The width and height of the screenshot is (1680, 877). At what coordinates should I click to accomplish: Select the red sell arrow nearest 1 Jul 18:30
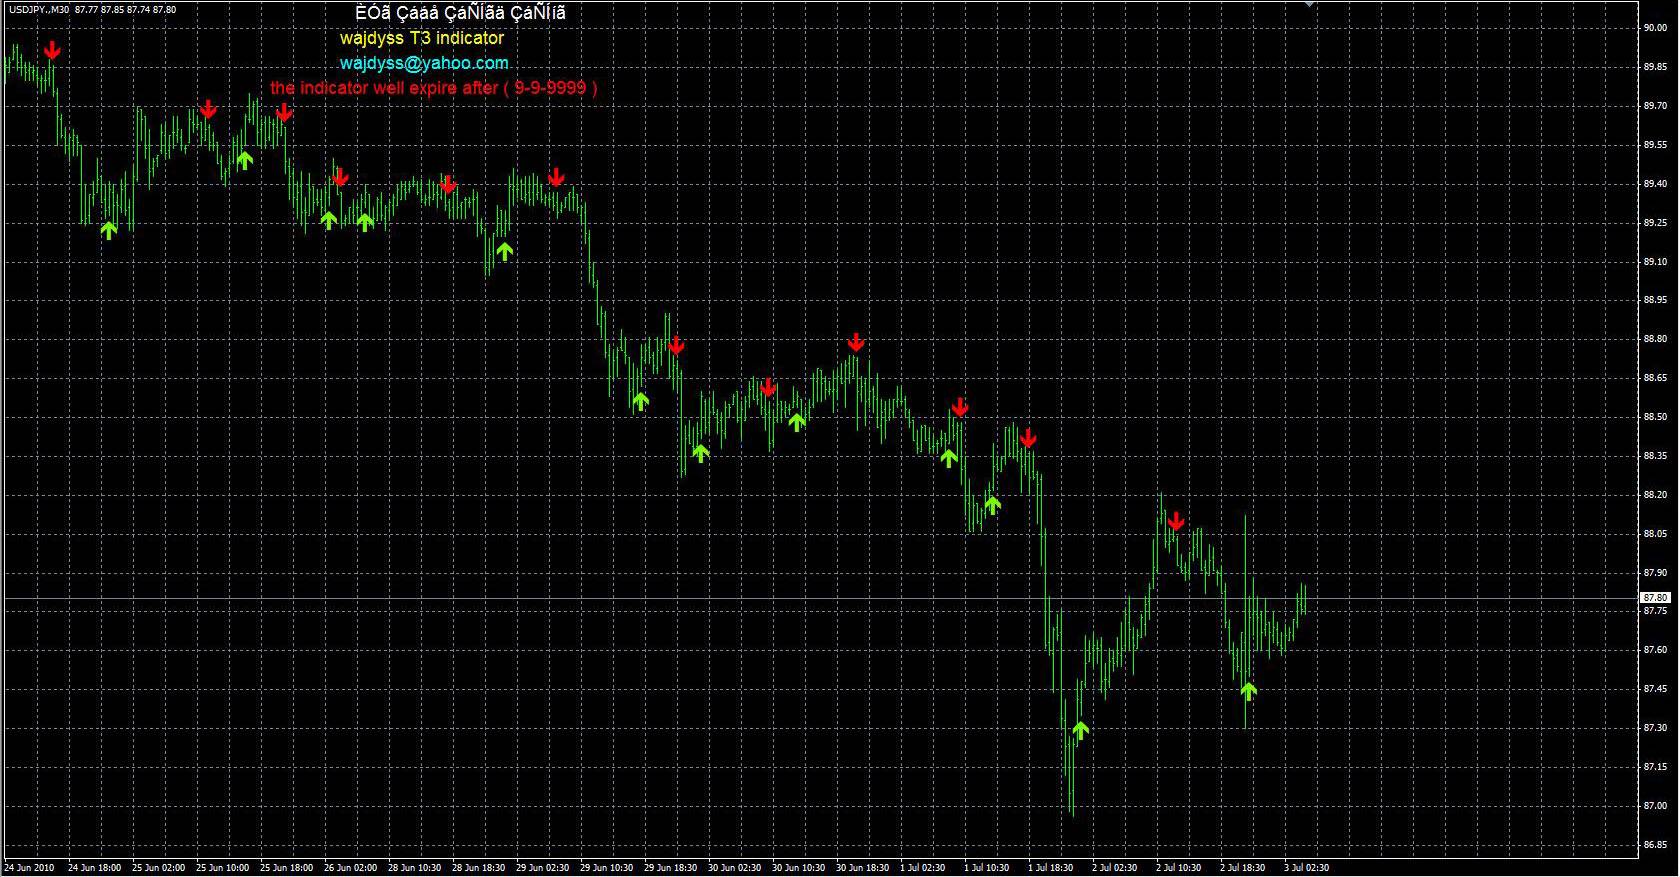[x=1029, y=438]
